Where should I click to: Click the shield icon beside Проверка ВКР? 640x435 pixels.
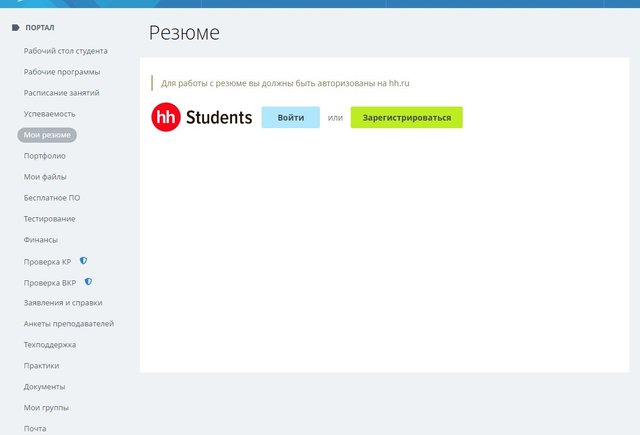[88, 282]
